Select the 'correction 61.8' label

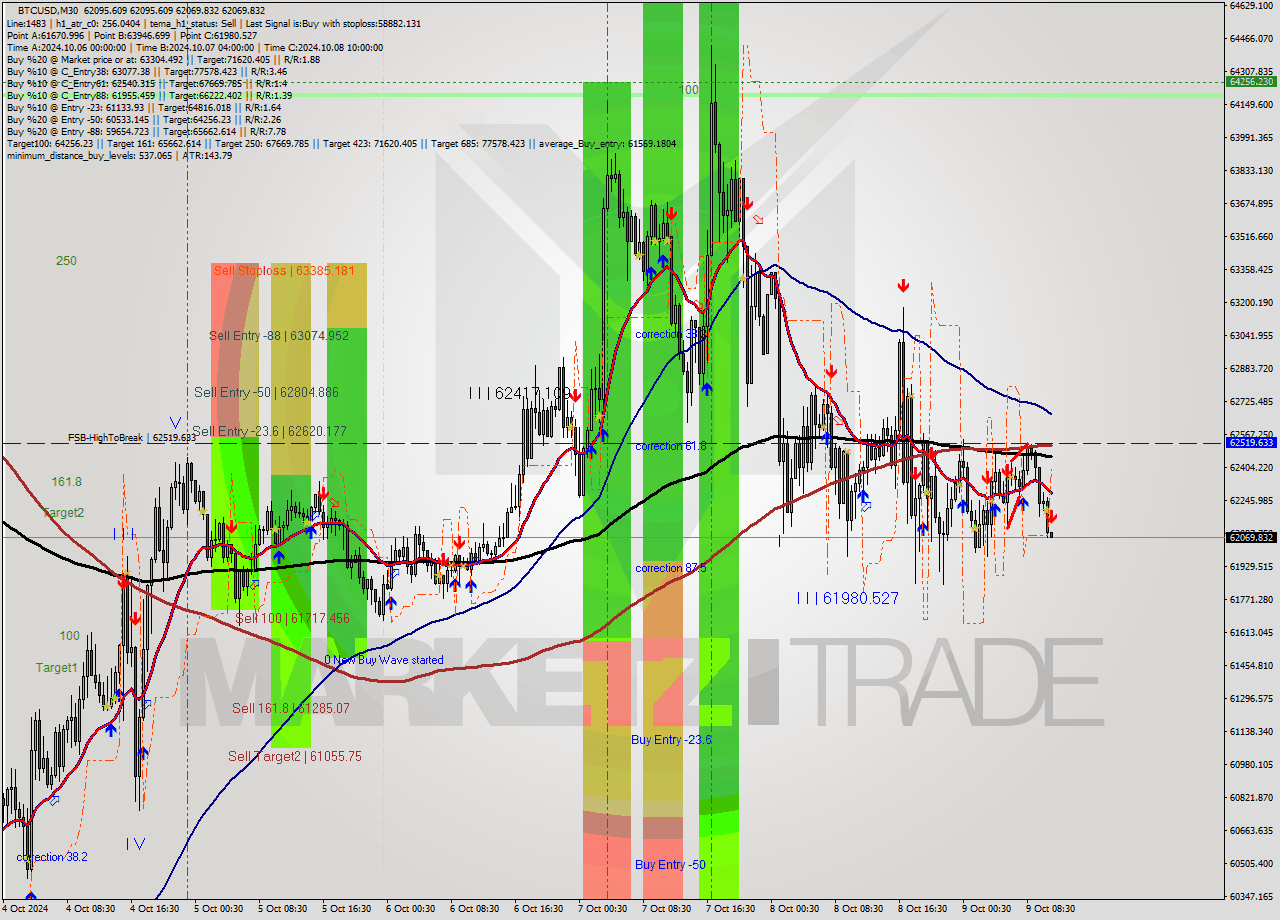671,446
